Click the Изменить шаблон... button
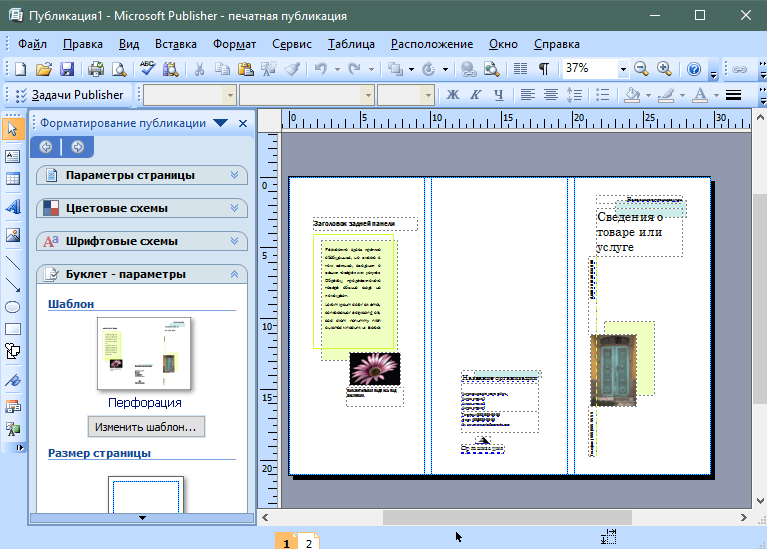The image size is (767, 549). tap(145, 427)
